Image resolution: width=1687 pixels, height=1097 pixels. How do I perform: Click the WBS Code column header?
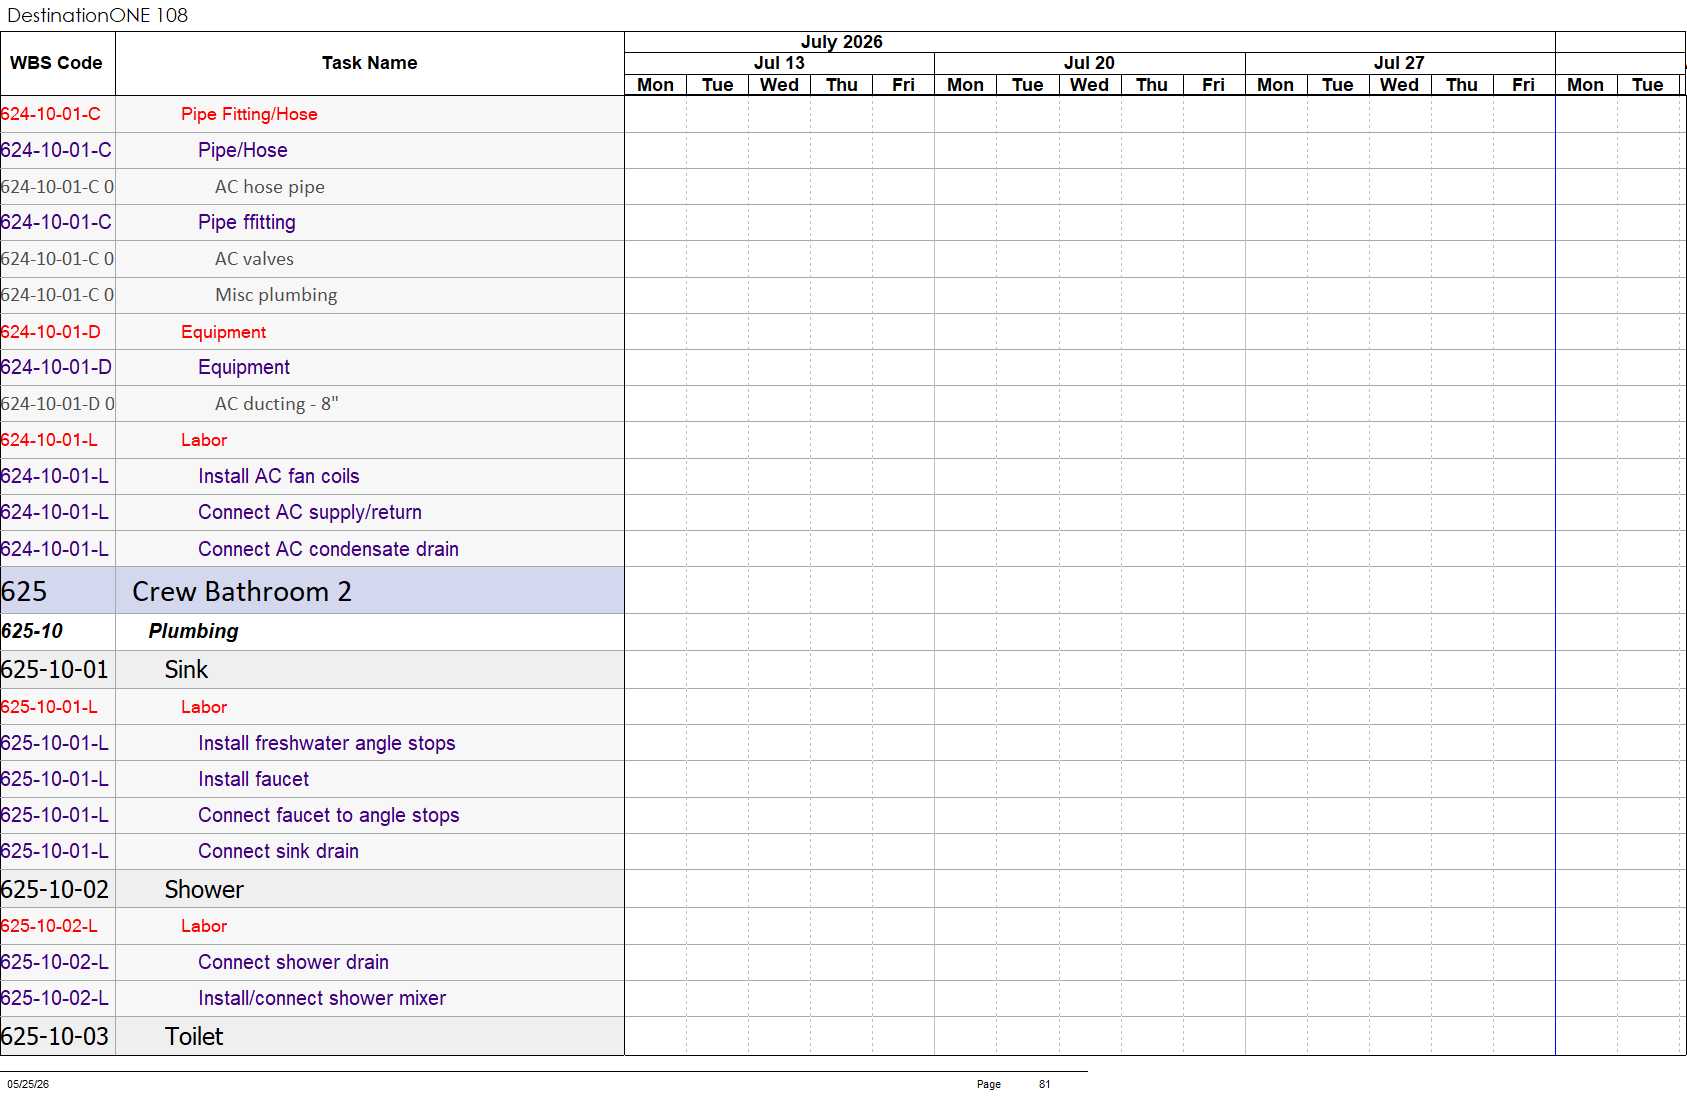[x=57, y=63]
